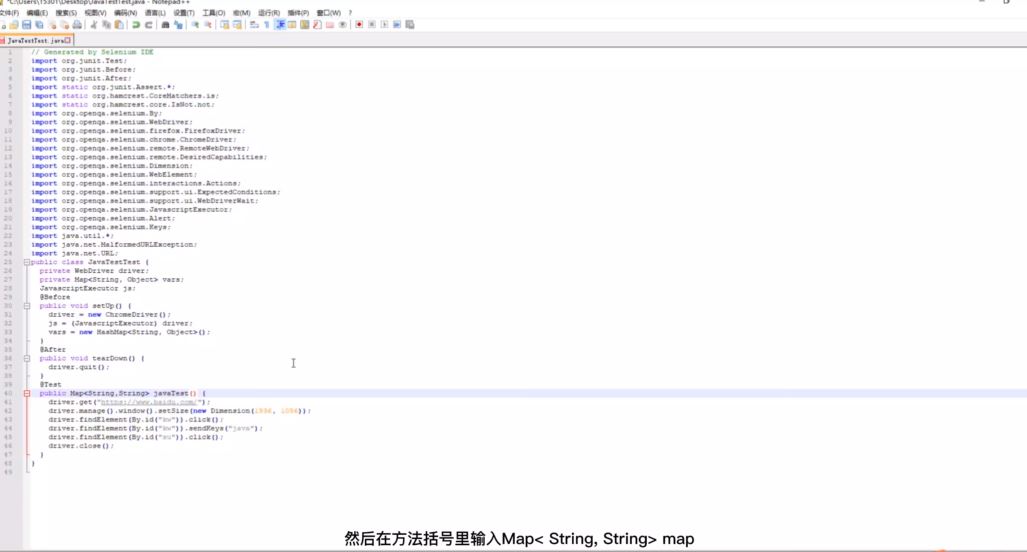Click line number 40 in the margin
Image resolution: width=1027 pixels, height=552 pixels.
pos(10,394)
